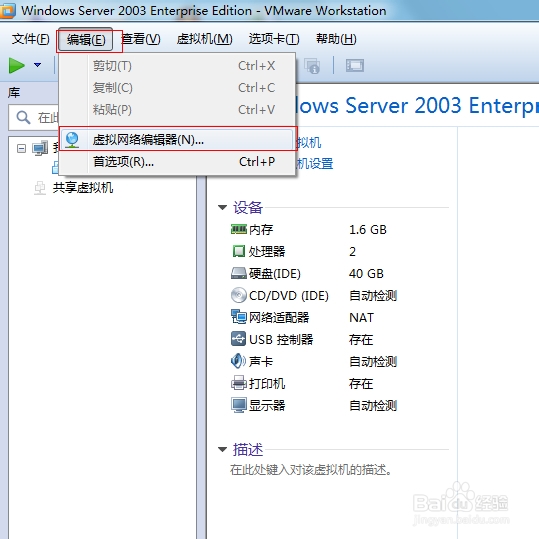Click the 1.6 GB memory value
The width and height of the screenshot is (539, 539).
[x=368, y=230]
